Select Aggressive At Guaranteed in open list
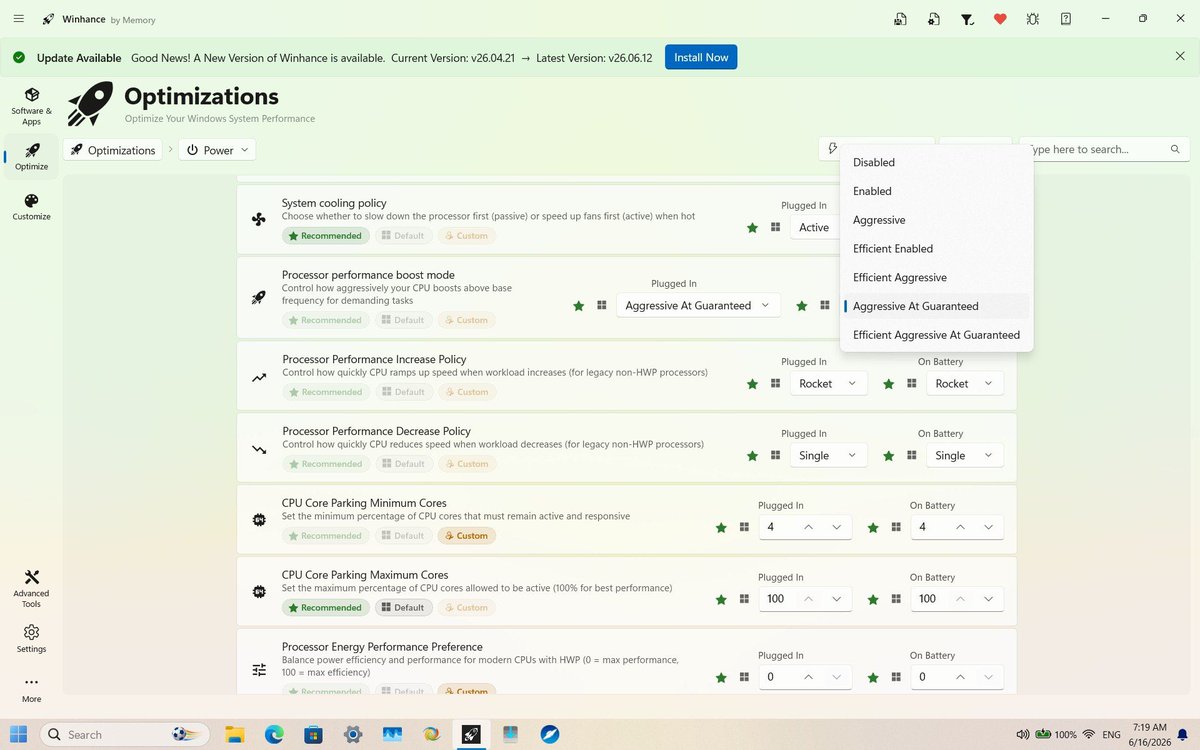 click(937, 306)
